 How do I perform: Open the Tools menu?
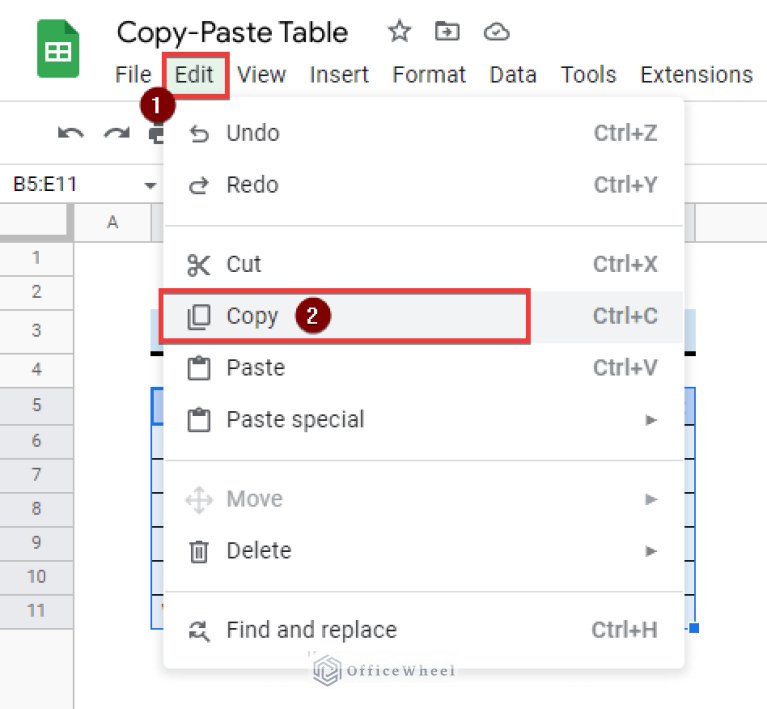588,75
